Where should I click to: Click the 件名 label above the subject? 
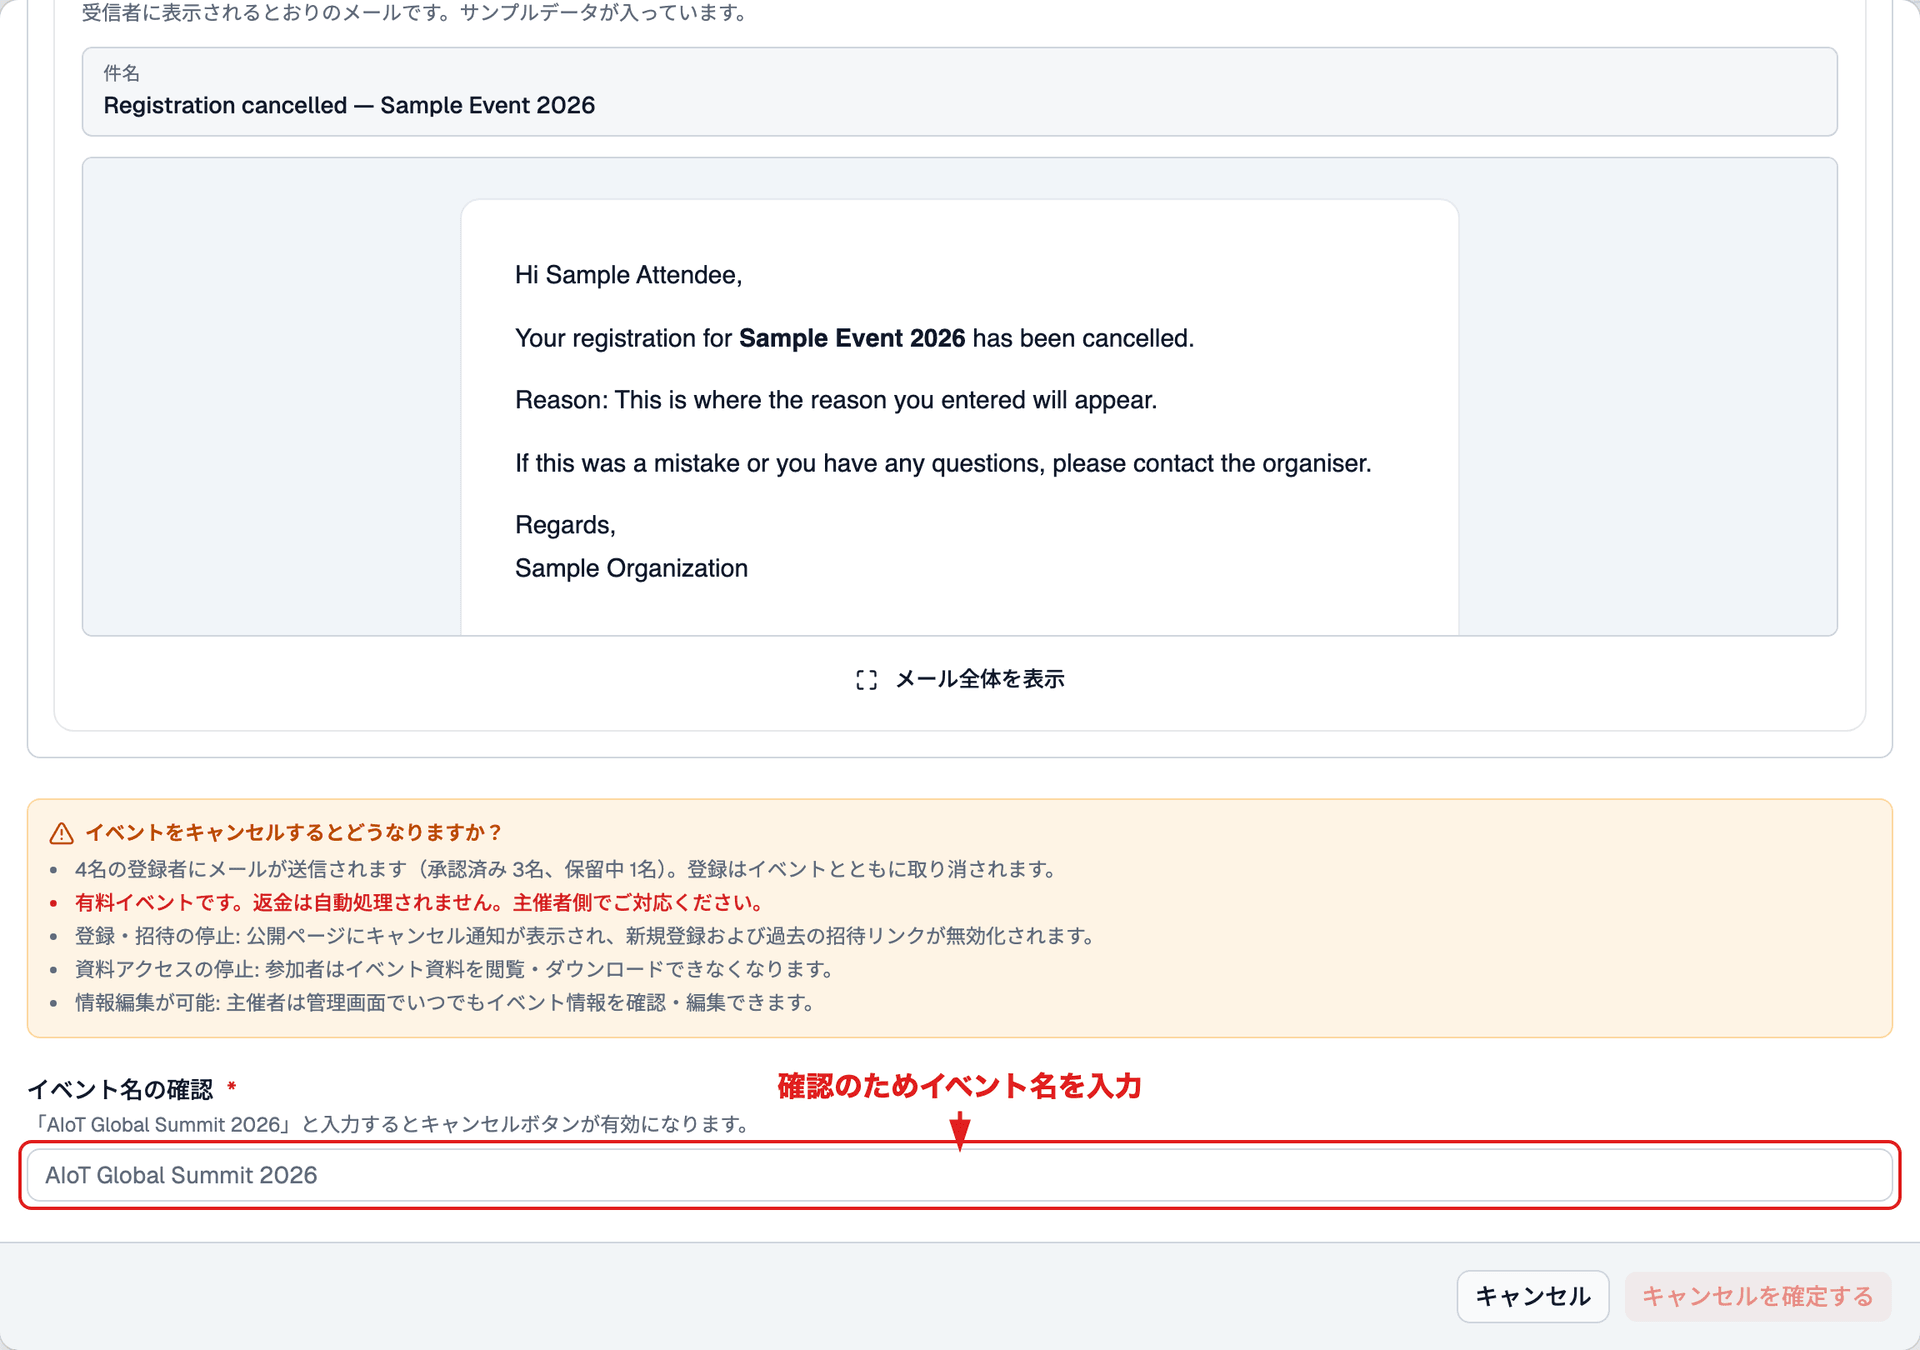click(x=121, y=73)
